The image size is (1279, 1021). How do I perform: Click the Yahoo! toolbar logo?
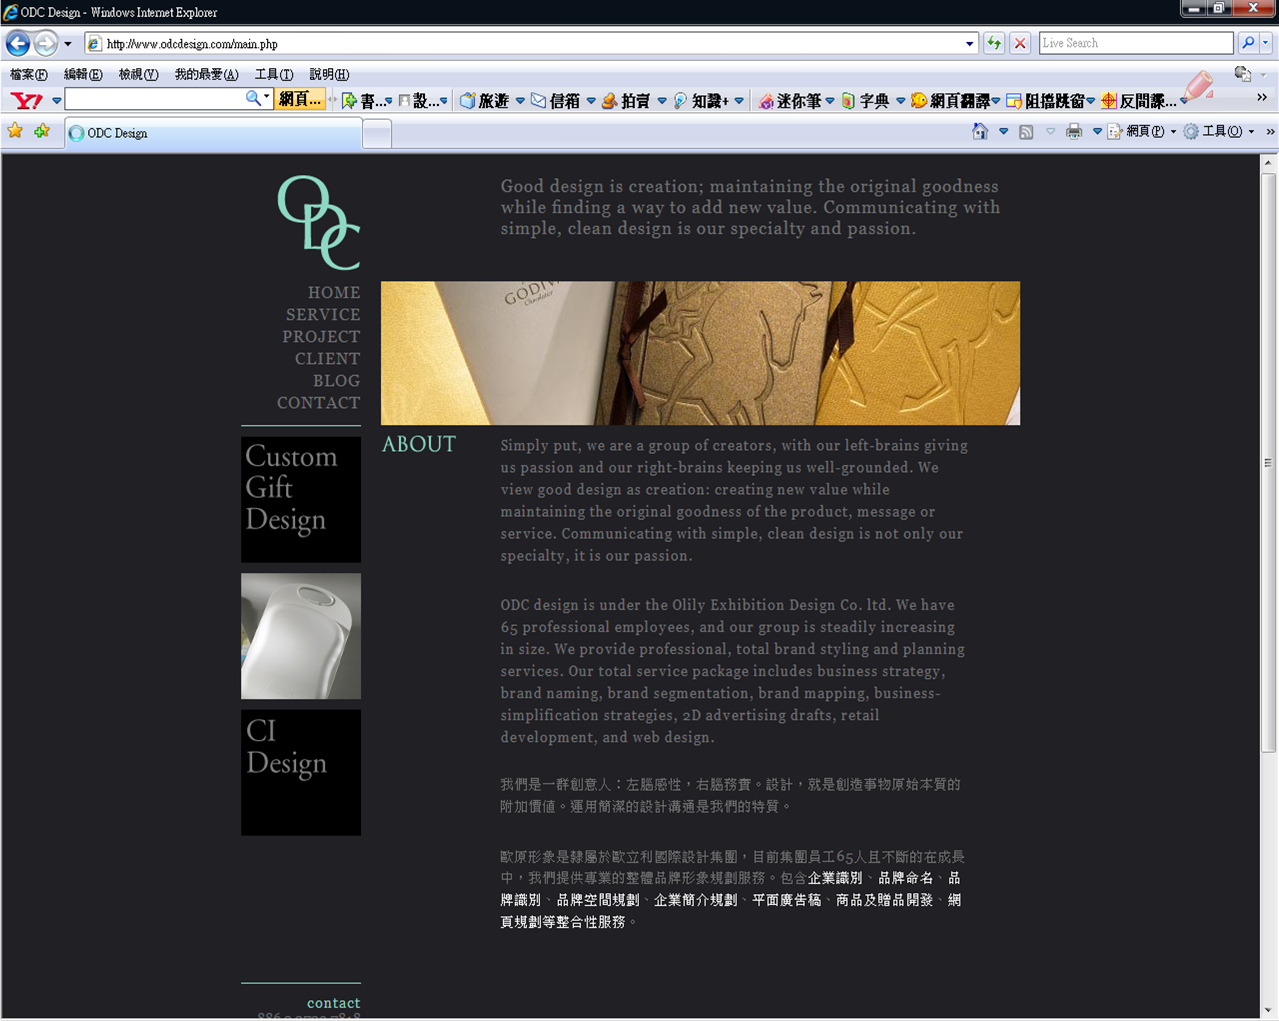pos(26,100)
